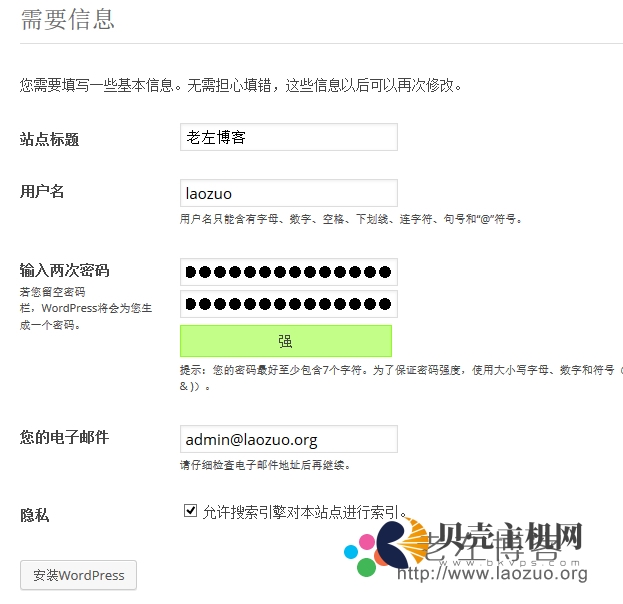
Task: Click the 安装WordPress button
Action: point(78,575)
